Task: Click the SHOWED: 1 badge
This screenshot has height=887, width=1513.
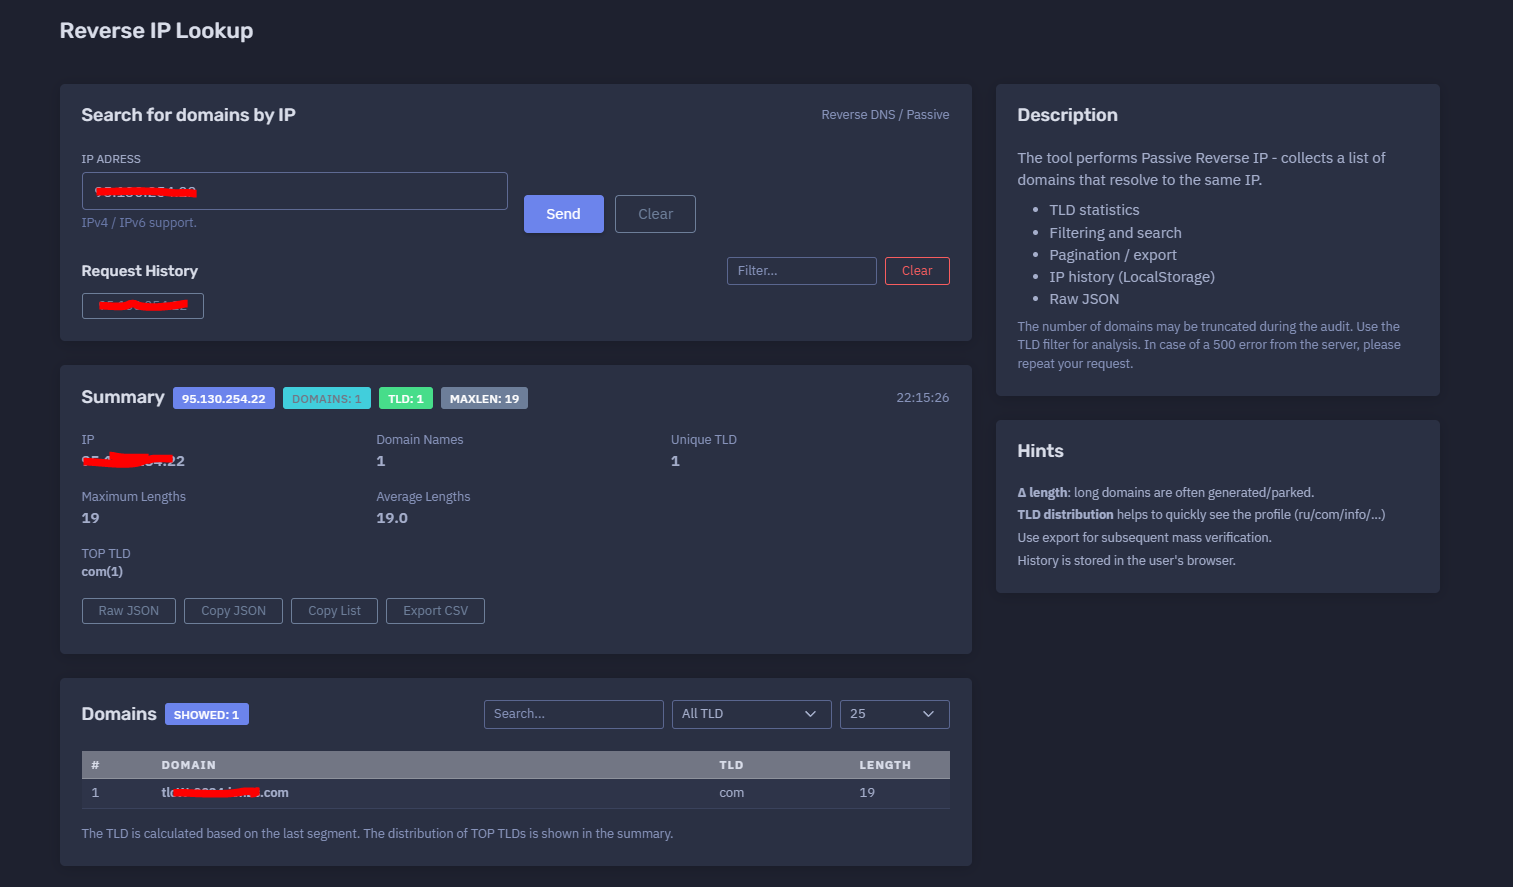Action: tap(207, 715)
